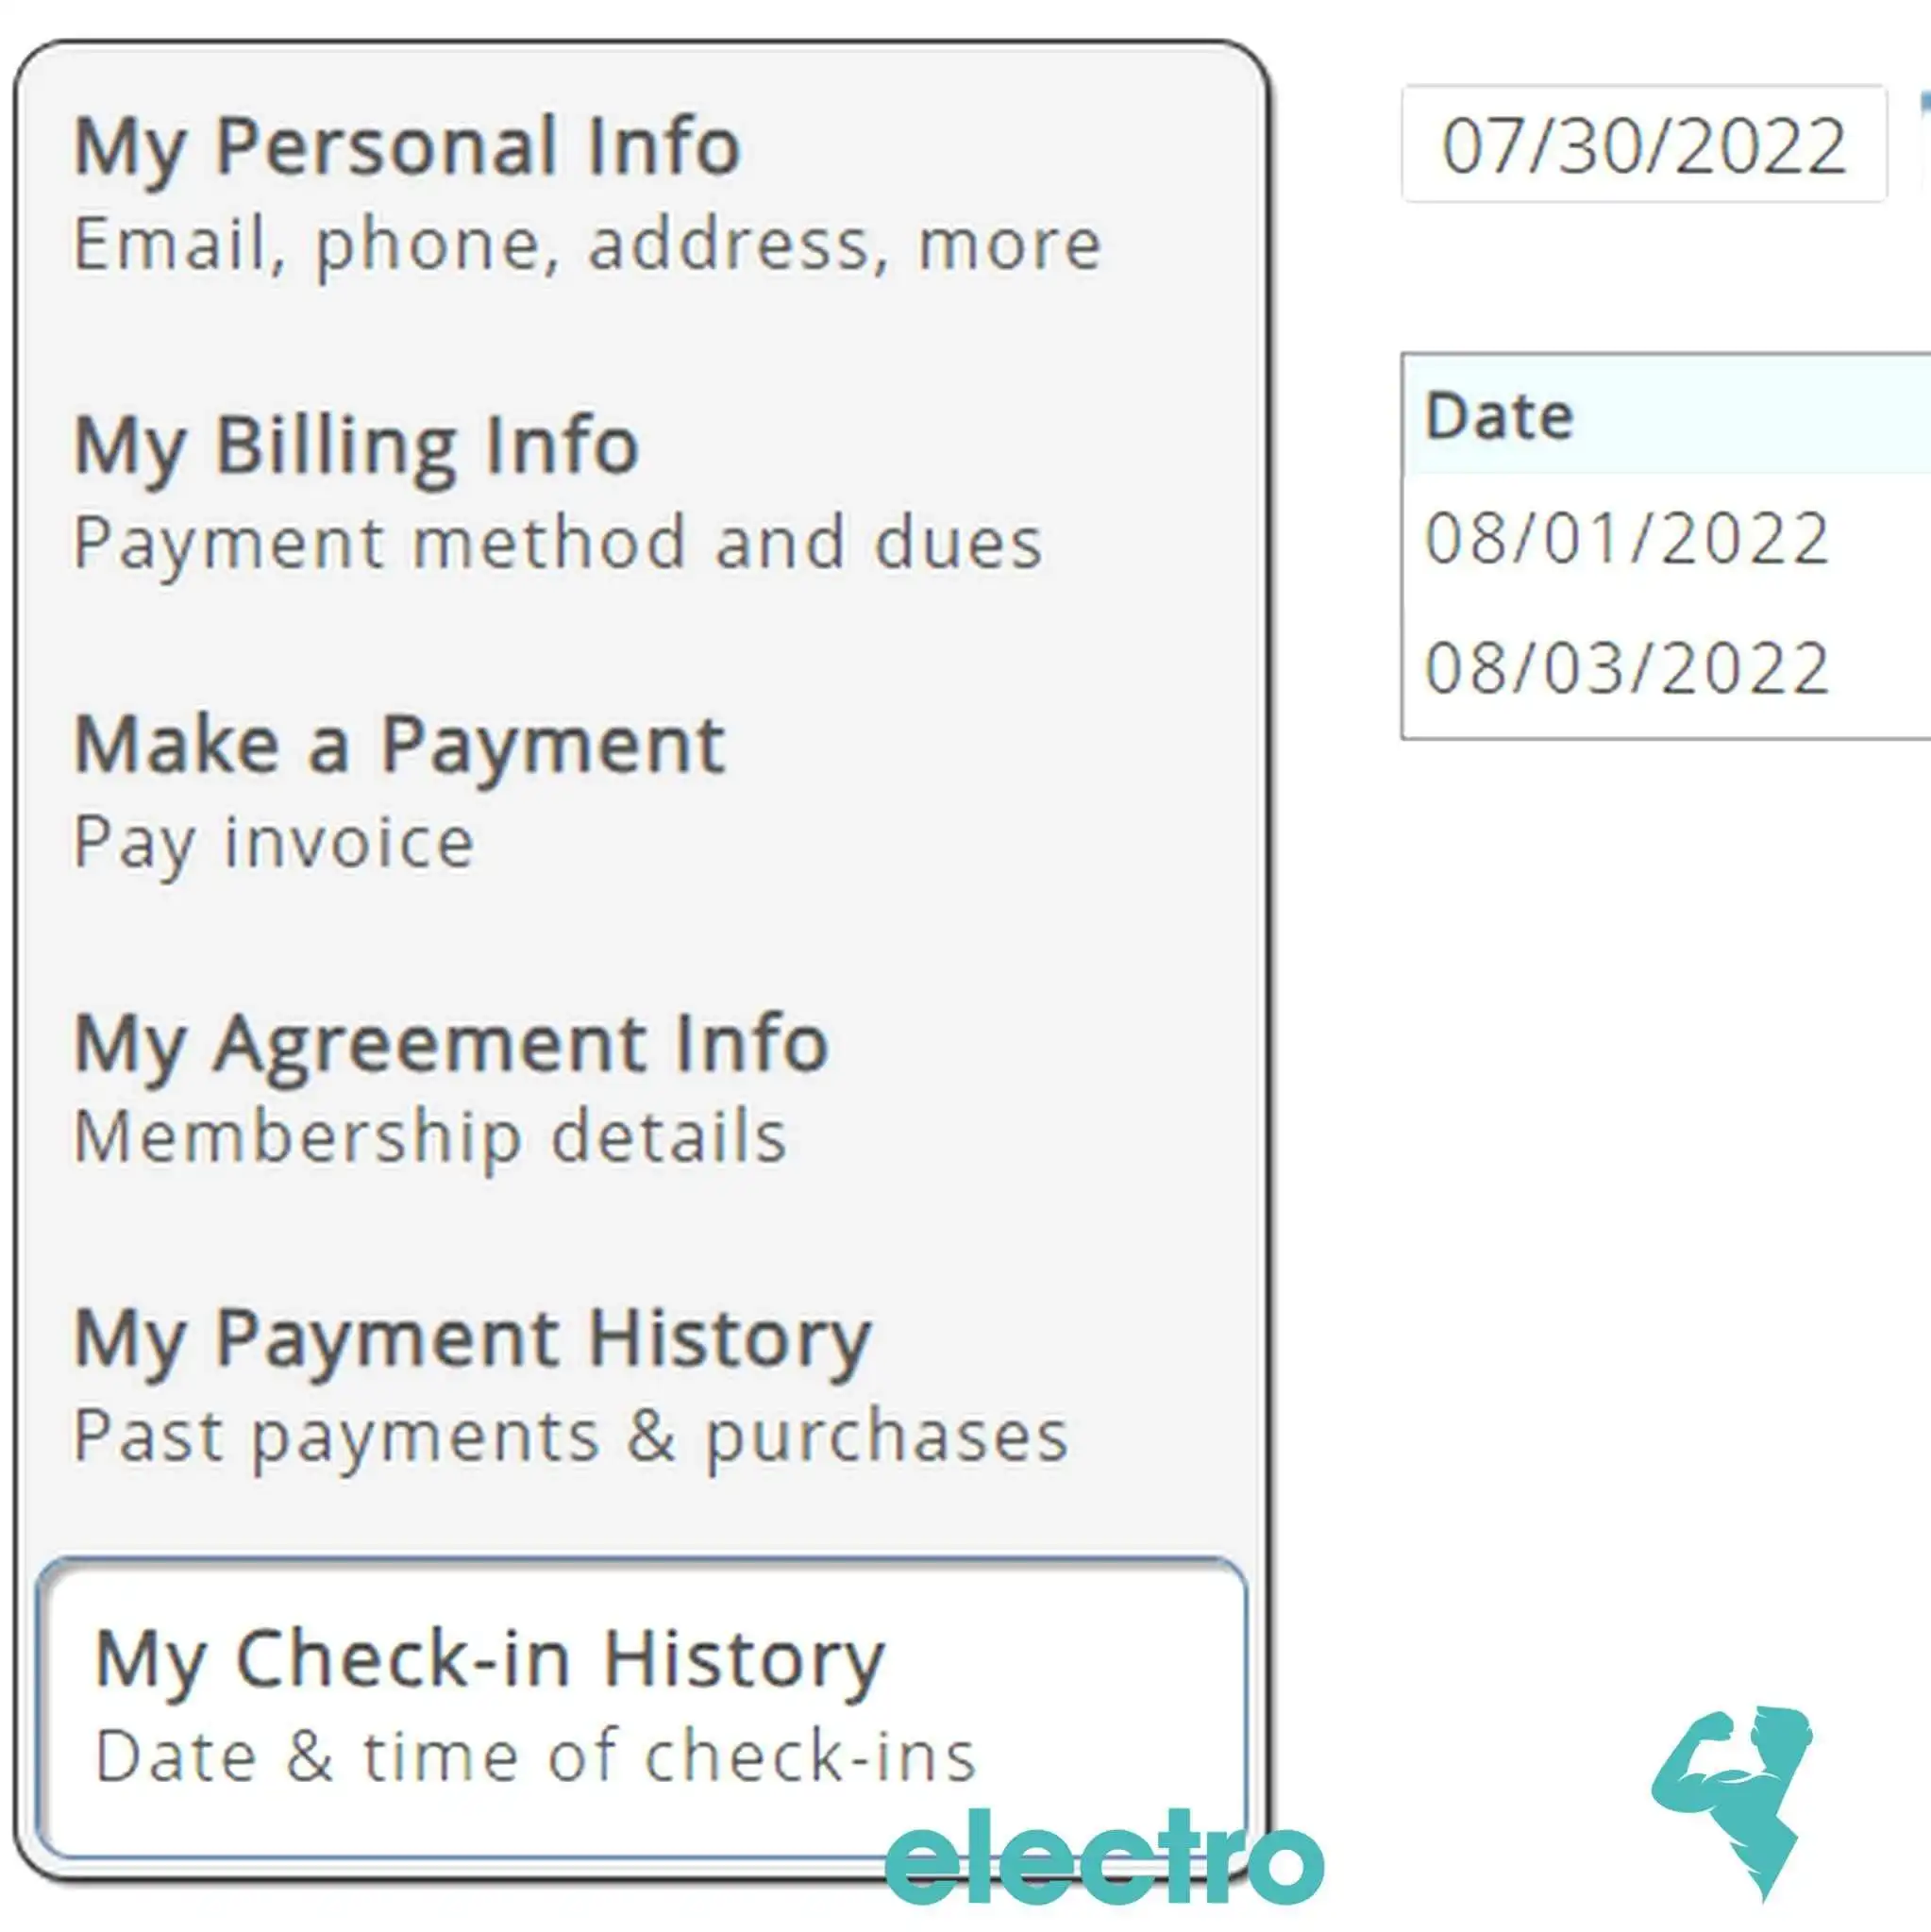Click the 'Email, phone, address, more' description
1931x1932 pixels.
pyautogui.click(x=587, y=244)
